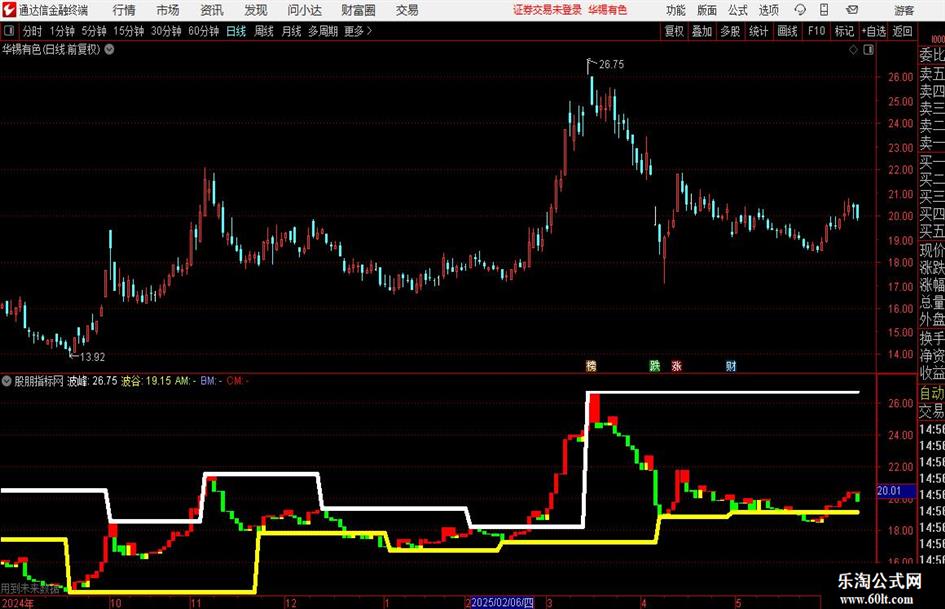Open the 市场 menu
This screenshot has width=945, height=609.
coord(168,10)
